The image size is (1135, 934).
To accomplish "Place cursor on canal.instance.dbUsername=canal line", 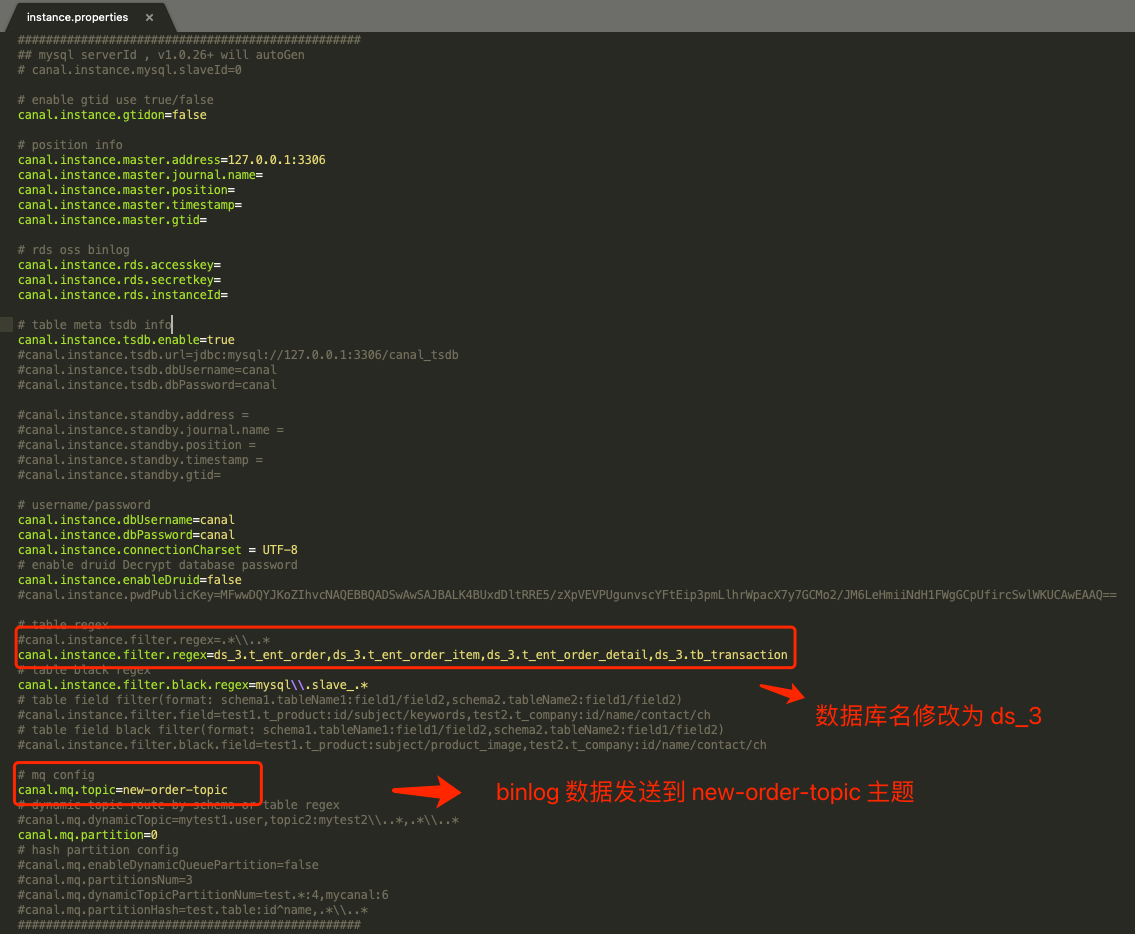I will coord(126,520).
